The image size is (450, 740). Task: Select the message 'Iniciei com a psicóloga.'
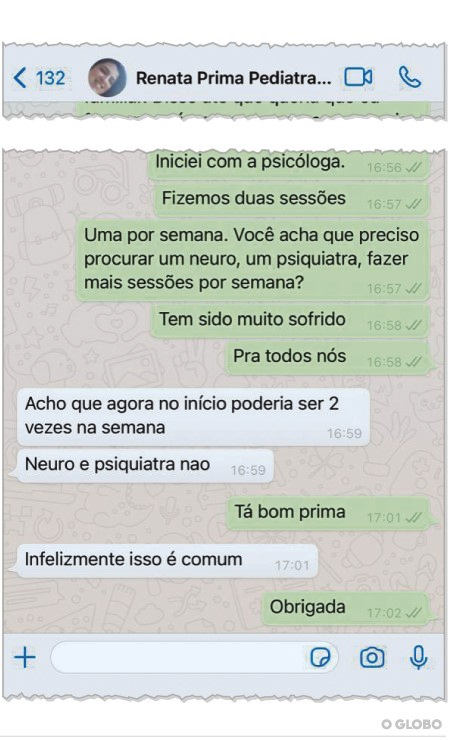(289, 164)
